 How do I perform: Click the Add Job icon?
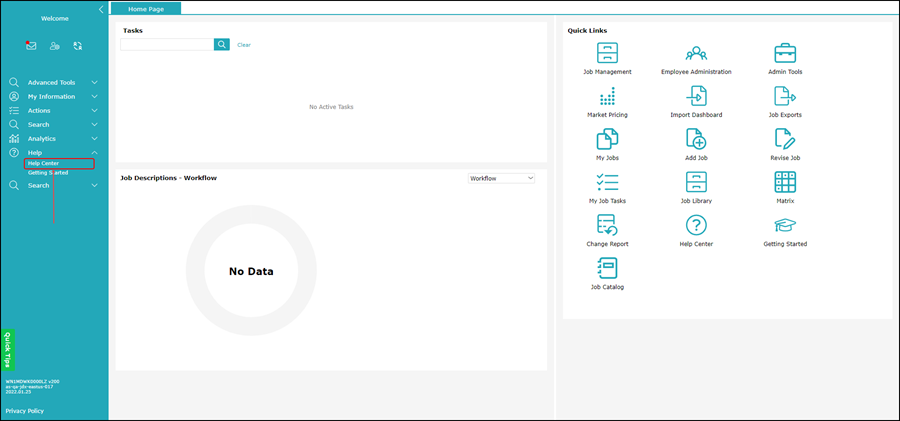[696, 140]
